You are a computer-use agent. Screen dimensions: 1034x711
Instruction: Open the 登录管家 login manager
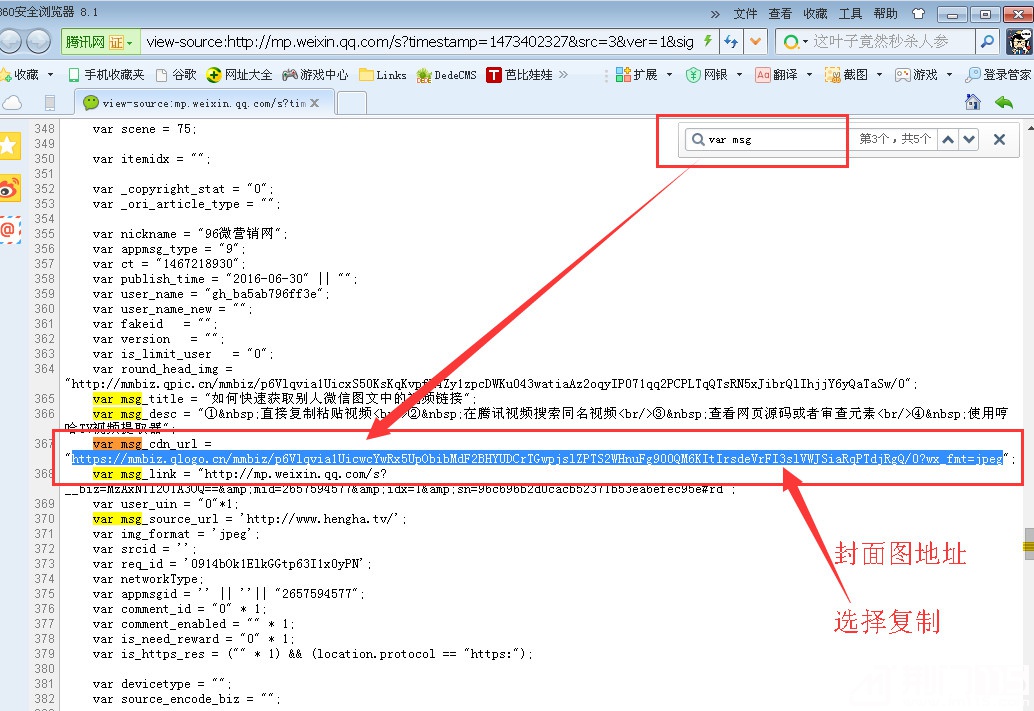click(998, 75)
